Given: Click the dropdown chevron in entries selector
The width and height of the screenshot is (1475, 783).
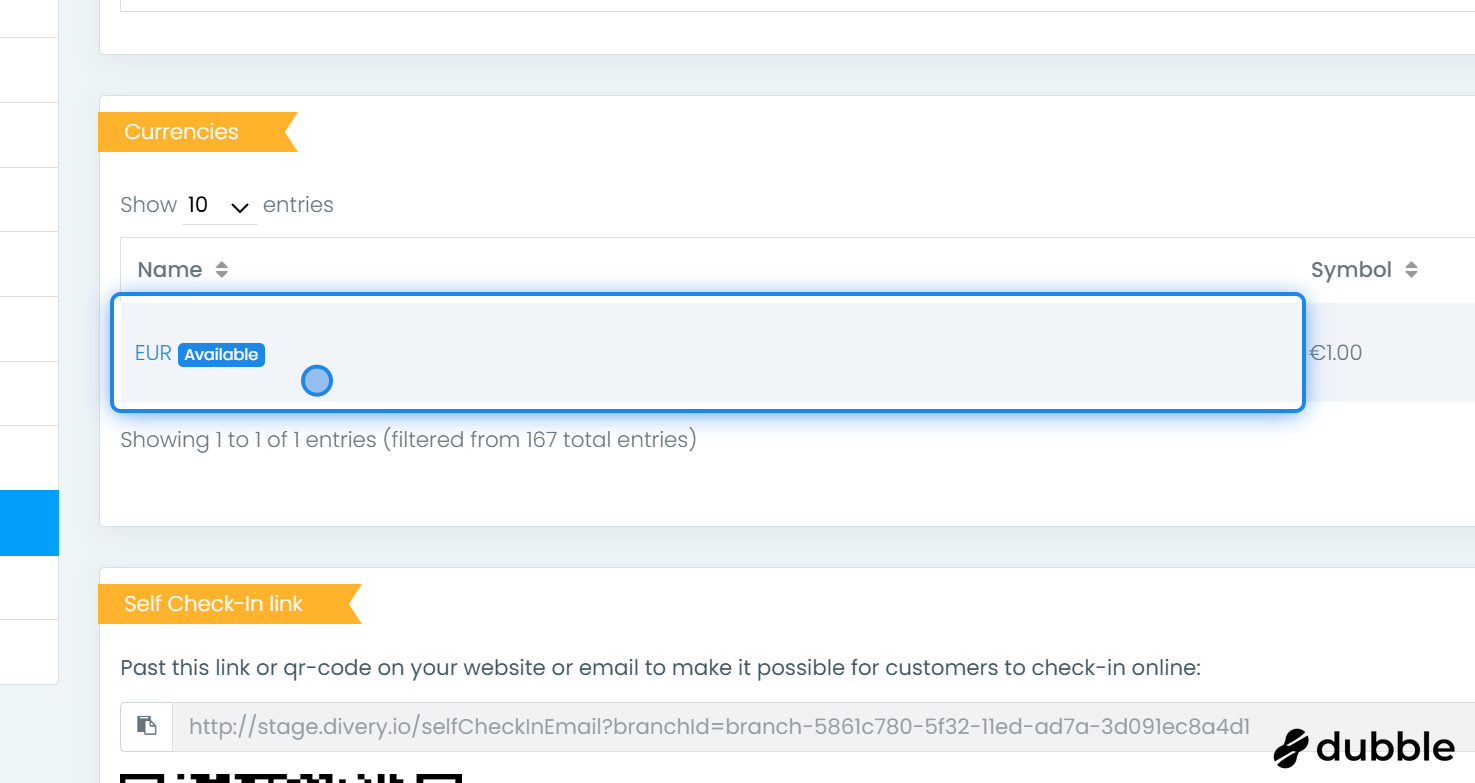Looking at the screenshot, I should point(240,207).
